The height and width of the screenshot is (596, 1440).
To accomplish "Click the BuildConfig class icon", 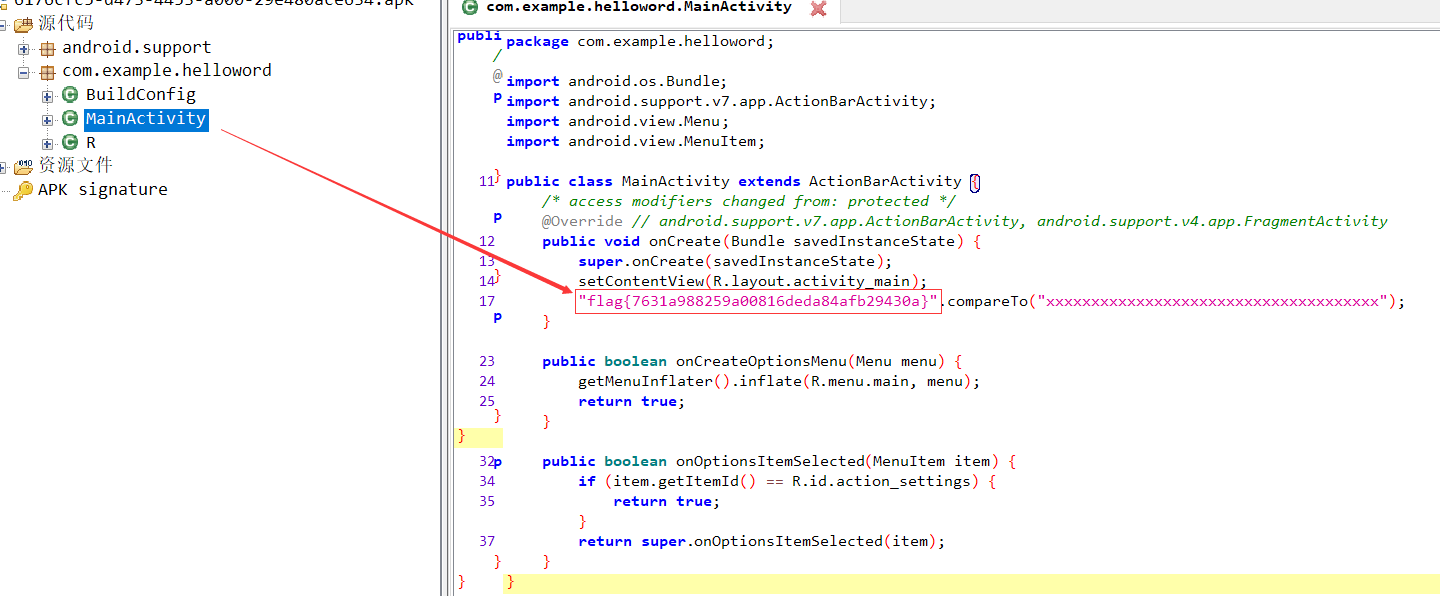I will (x=70, y=95).
